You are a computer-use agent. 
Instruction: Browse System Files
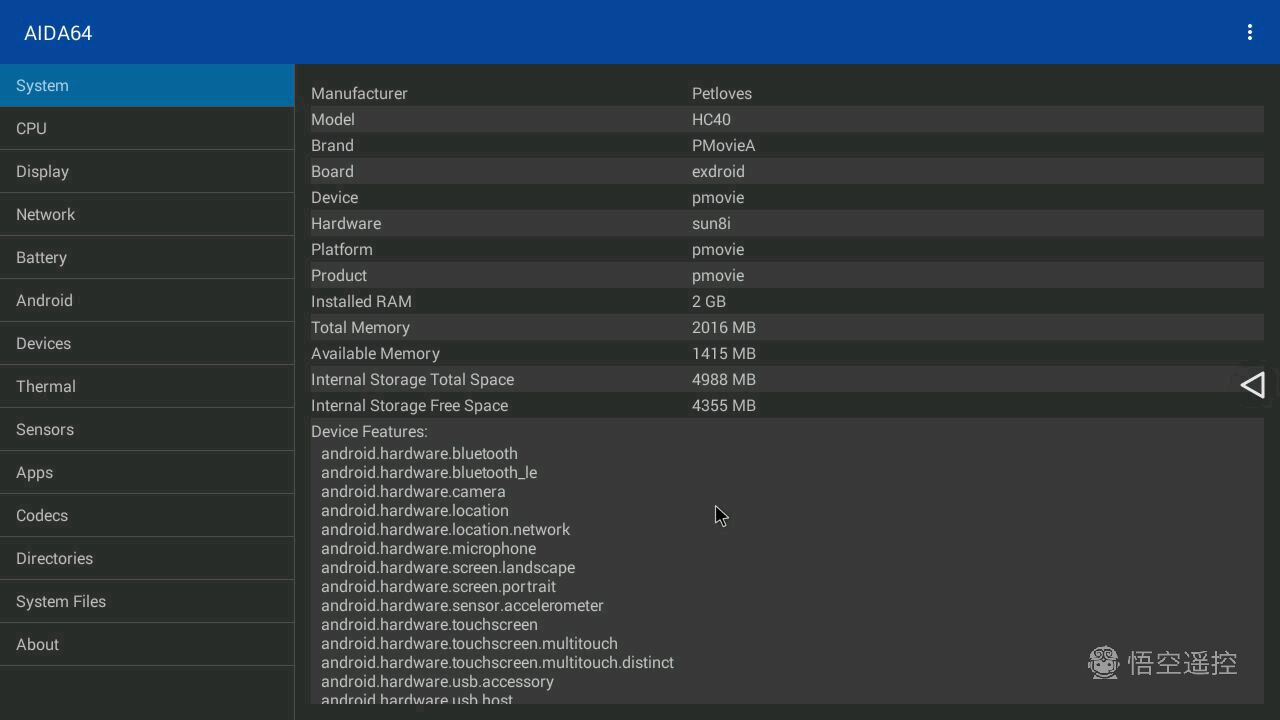point(147,602)
